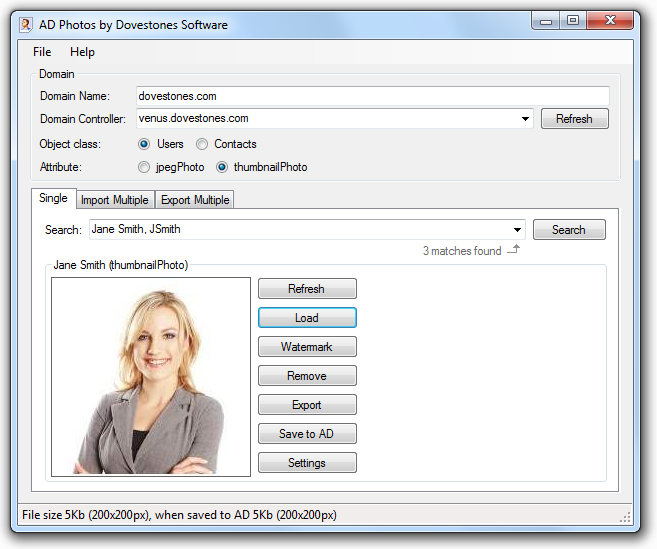Click the Load button
Image resolution: width=657 pixels, height=549 pixels.
pyautogui.click(x=307, y=318)
